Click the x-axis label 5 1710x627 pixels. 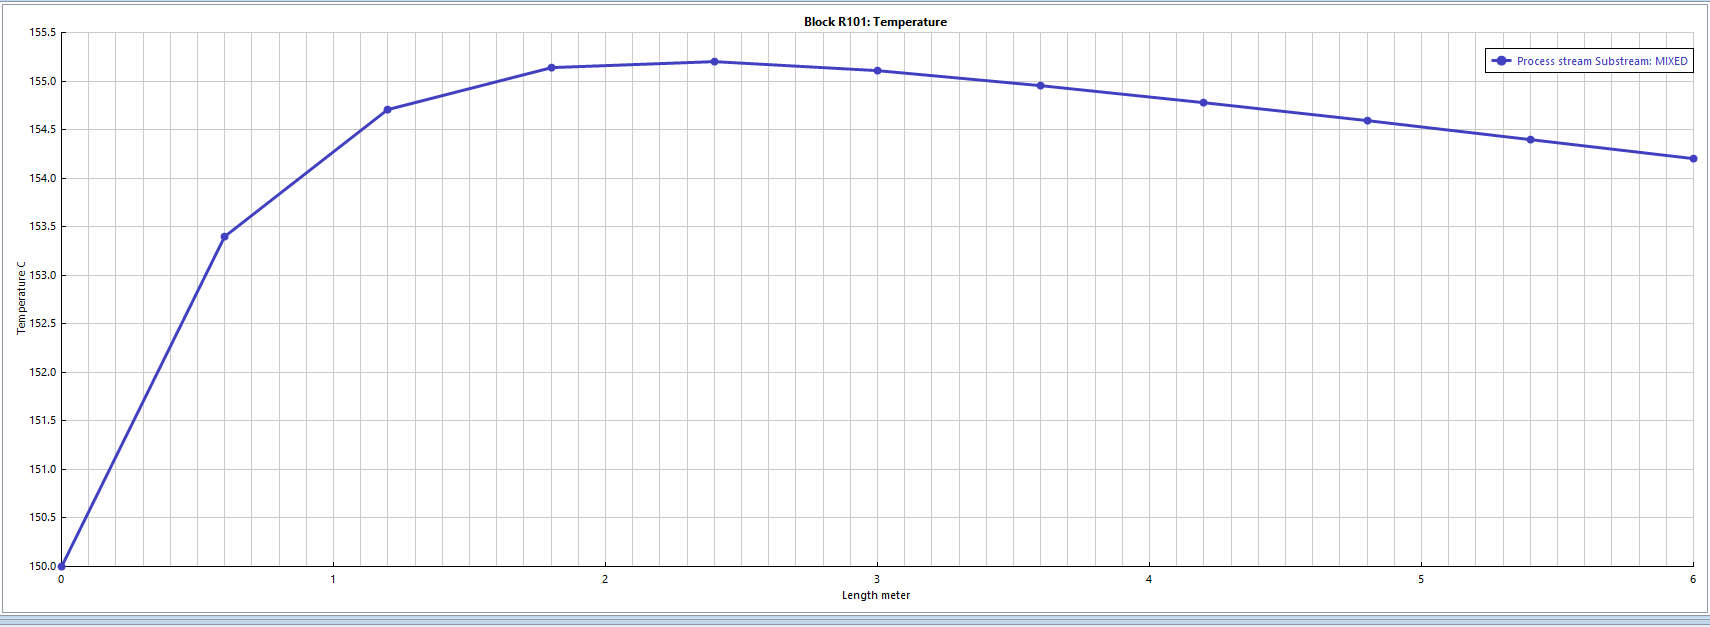click(1421, 579)
